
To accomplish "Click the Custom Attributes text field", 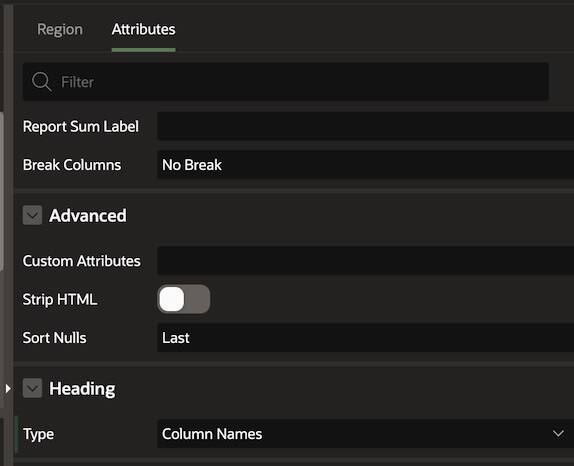I will (x=365, y=261).
